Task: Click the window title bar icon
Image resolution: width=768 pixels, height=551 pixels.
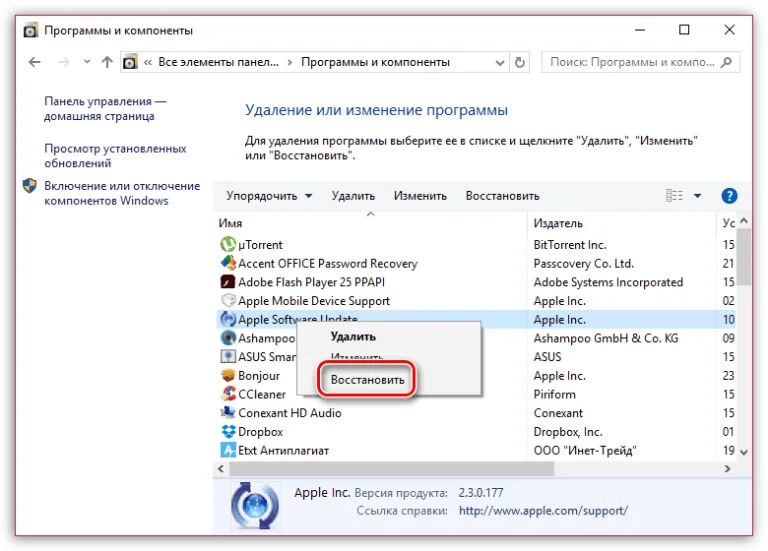Action: coord(30,30)
